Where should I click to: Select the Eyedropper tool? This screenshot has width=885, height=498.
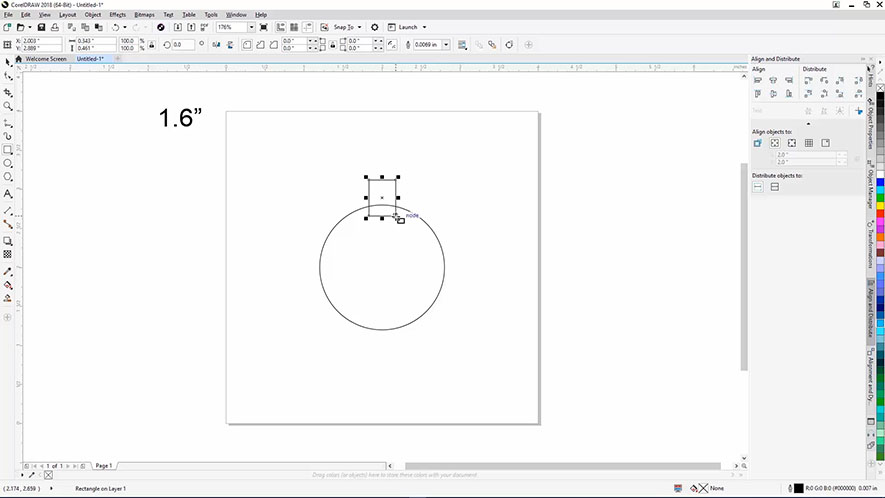[x=8, y=270]
